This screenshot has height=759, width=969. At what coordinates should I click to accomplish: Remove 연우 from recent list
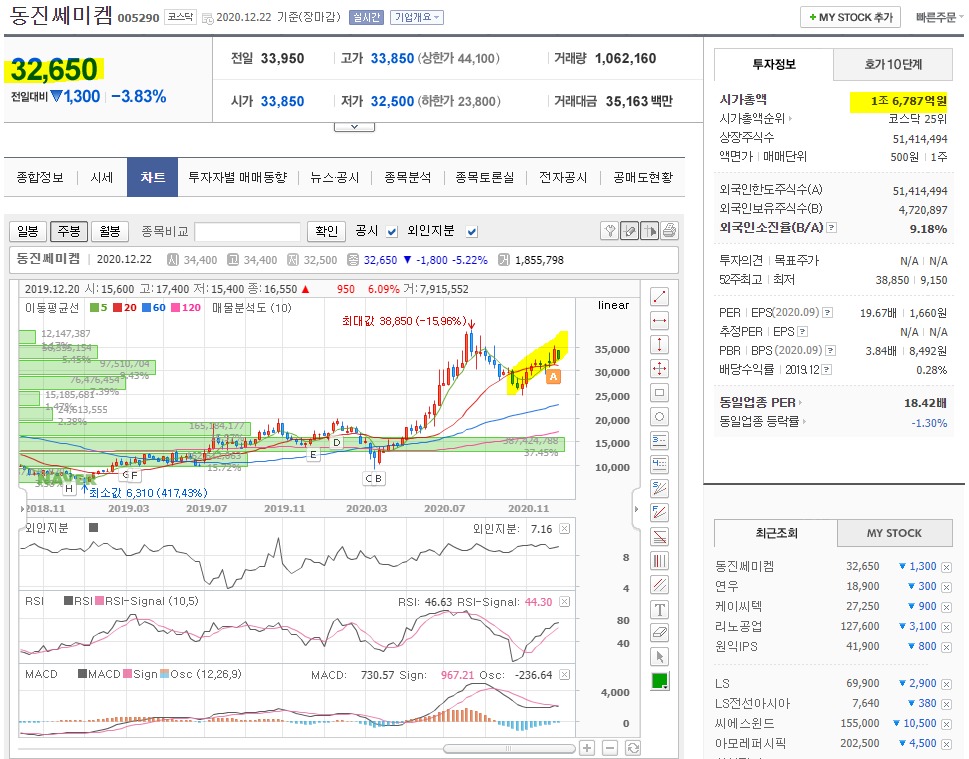click(946, 587)
